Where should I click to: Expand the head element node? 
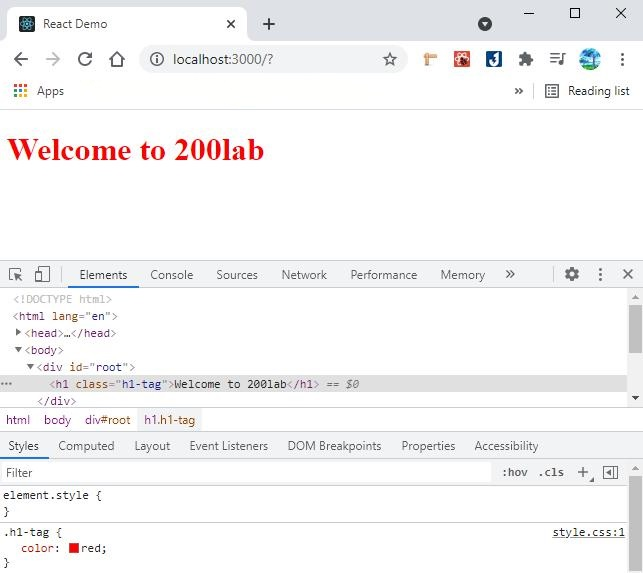pos(18,332)
